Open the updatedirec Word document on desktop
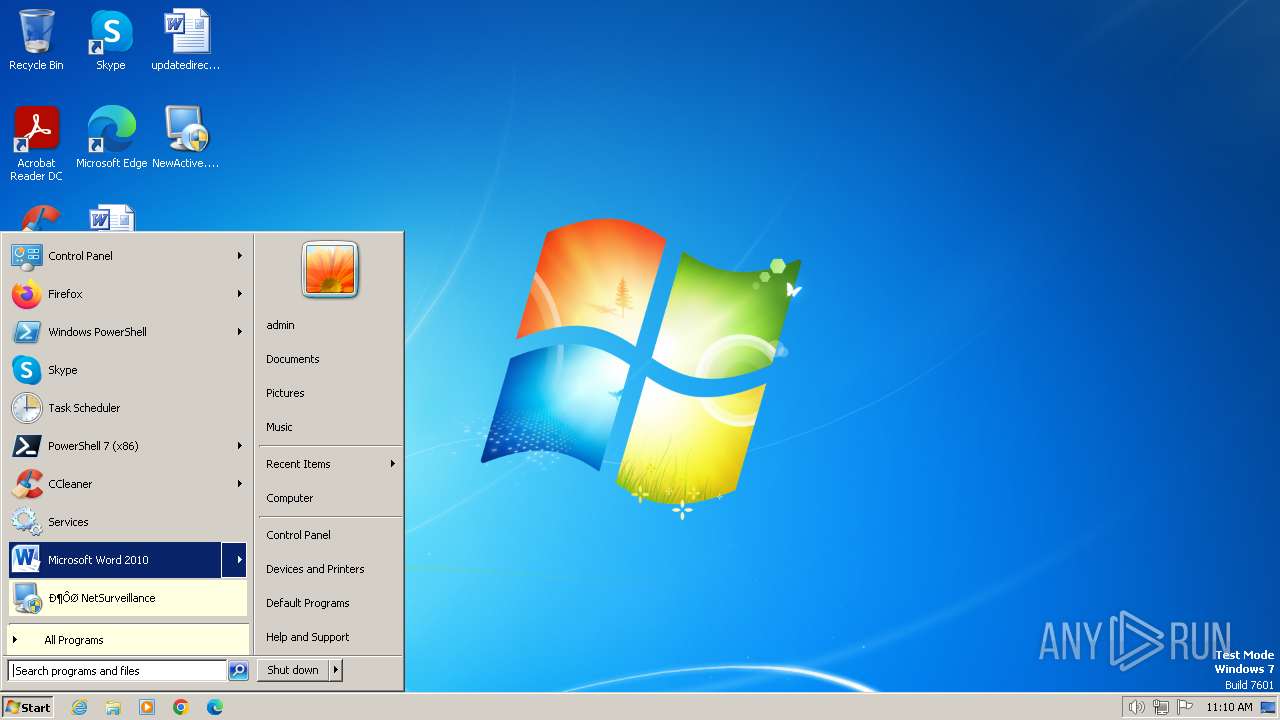Image resolution: width=1280 pixels, height=720 pixels. [186, 40]
